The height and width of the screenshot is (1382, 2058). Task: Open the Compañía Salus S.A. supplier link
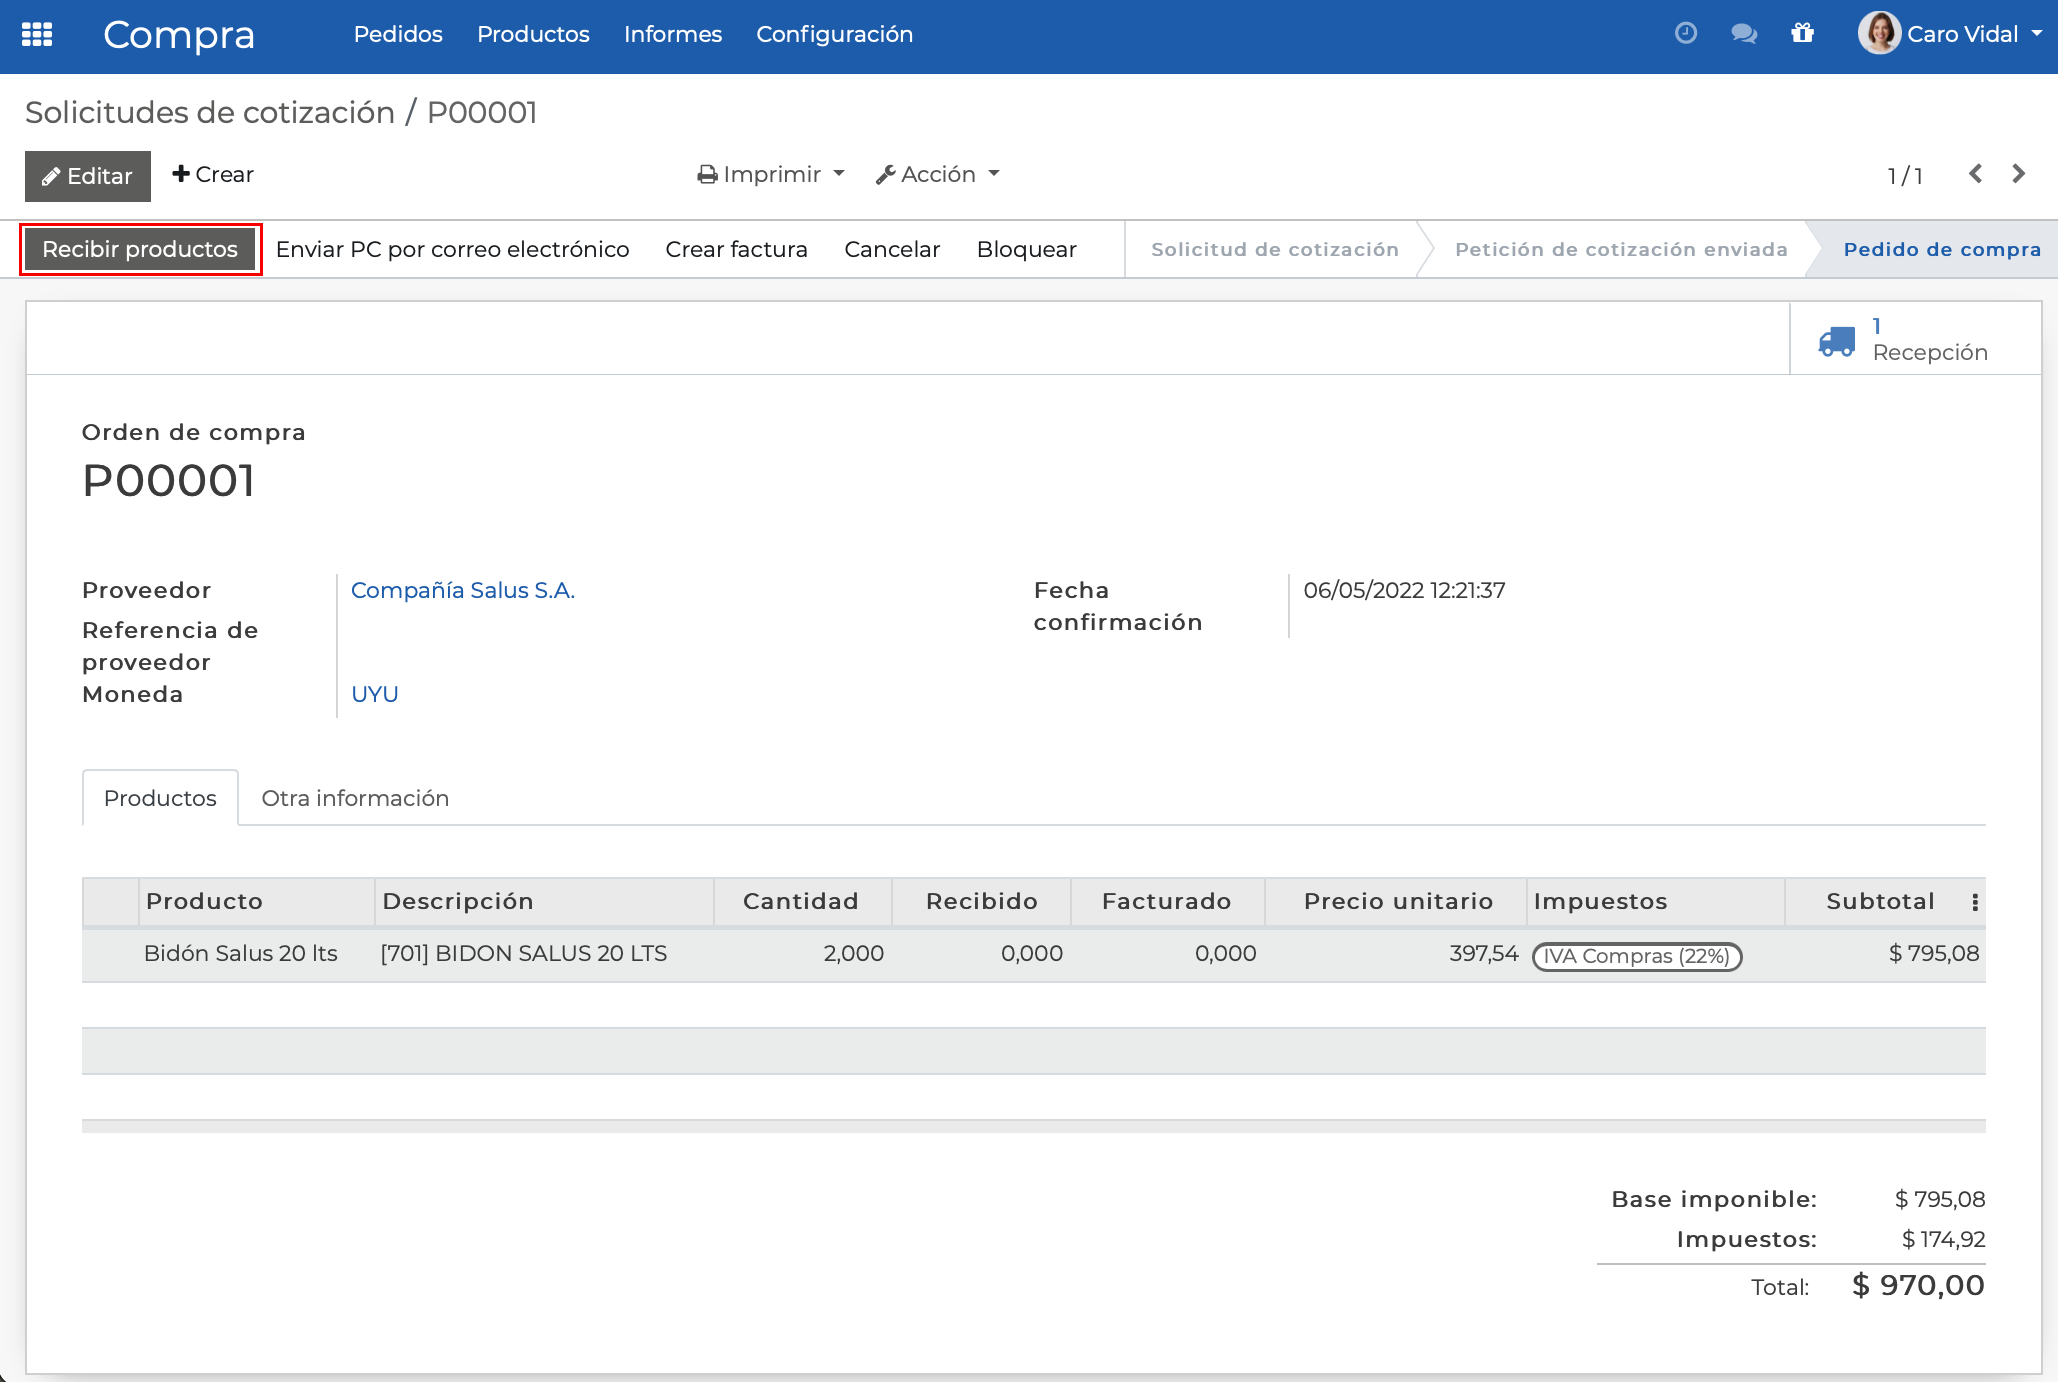[x=463, y=590]
